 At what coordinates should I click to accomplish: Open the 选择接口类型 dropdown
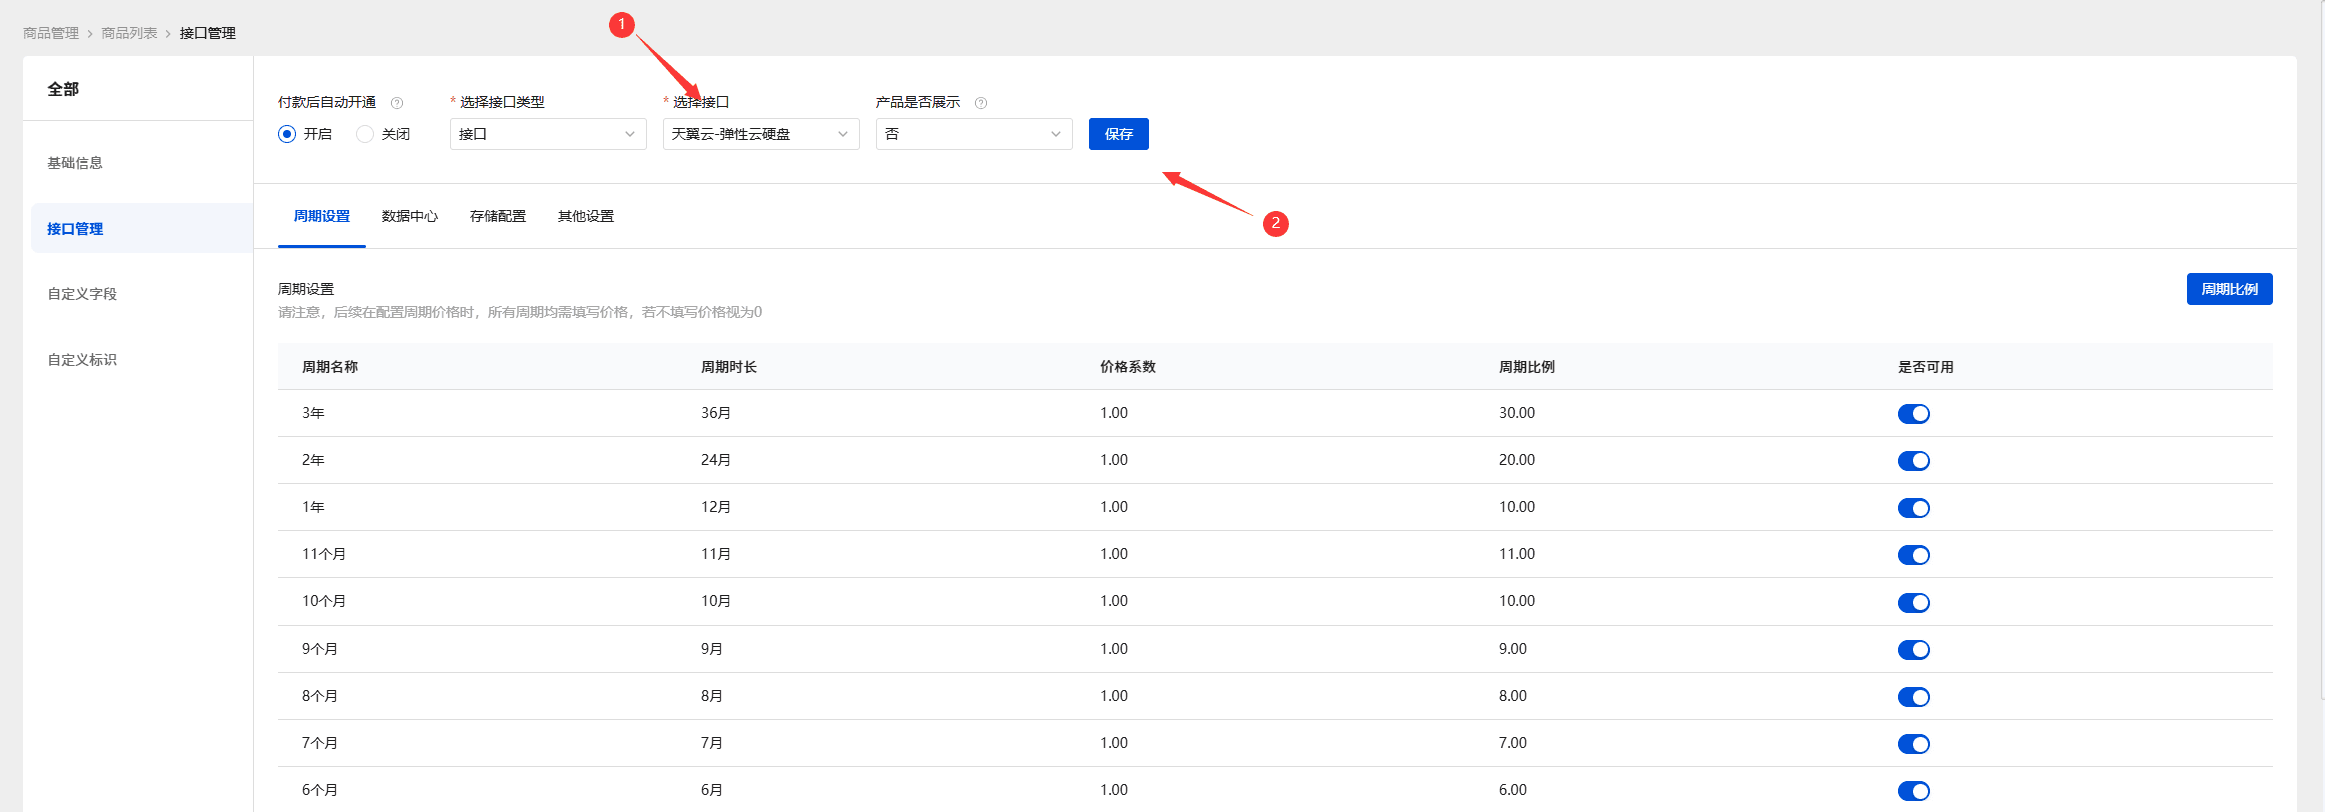(x=548, y=134)
